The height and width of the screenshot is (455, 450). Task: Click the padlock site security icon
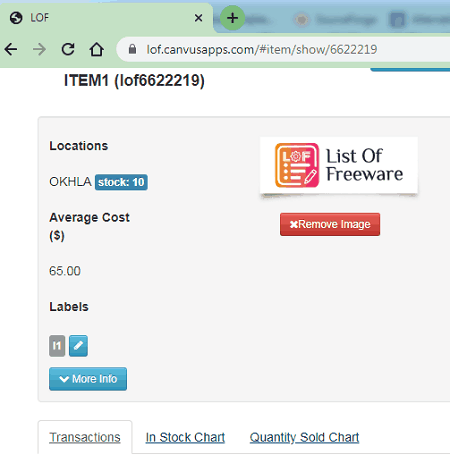pyautogui.click(x=132, y=49)
